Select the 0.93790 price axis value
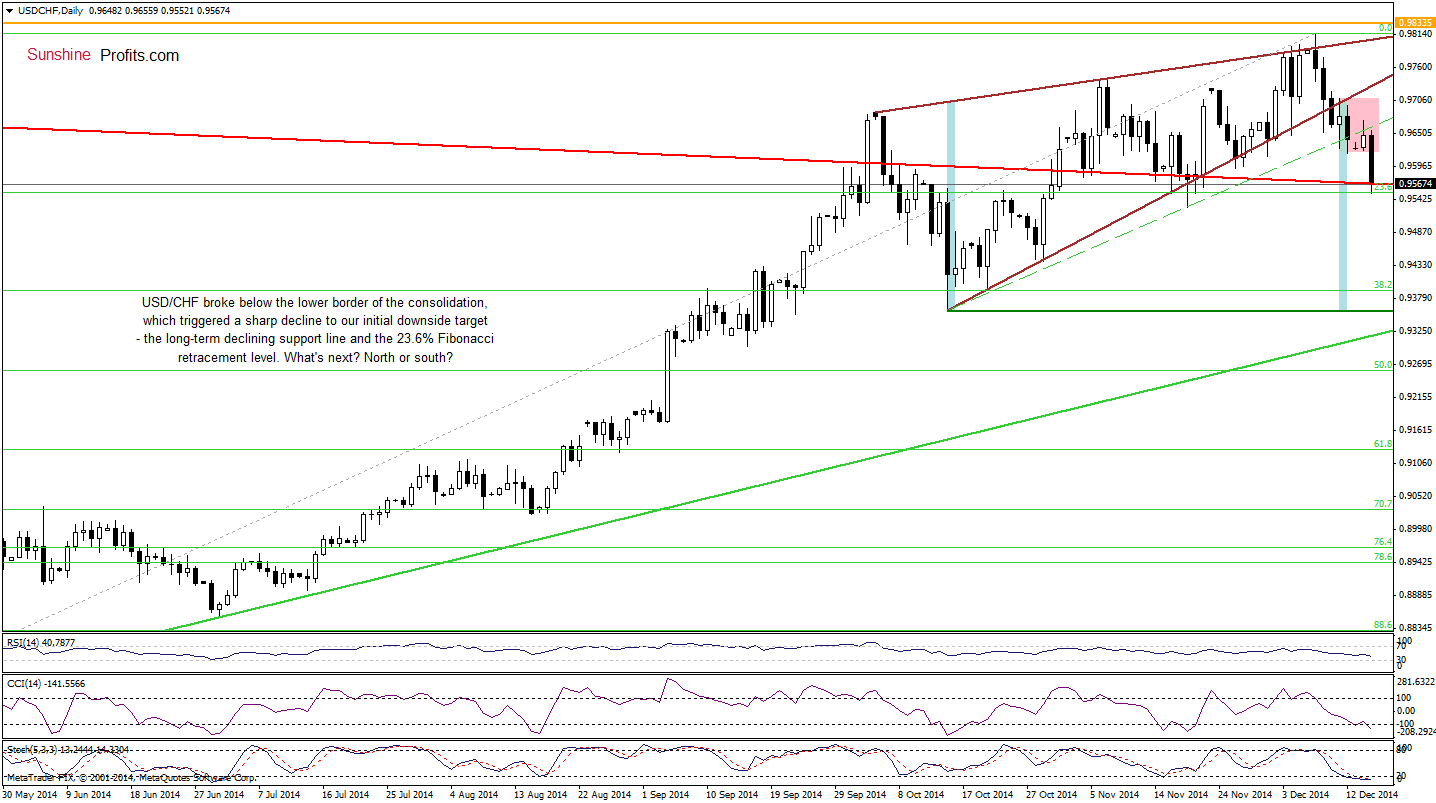The image size is (1436, 803). [1414, 298]
